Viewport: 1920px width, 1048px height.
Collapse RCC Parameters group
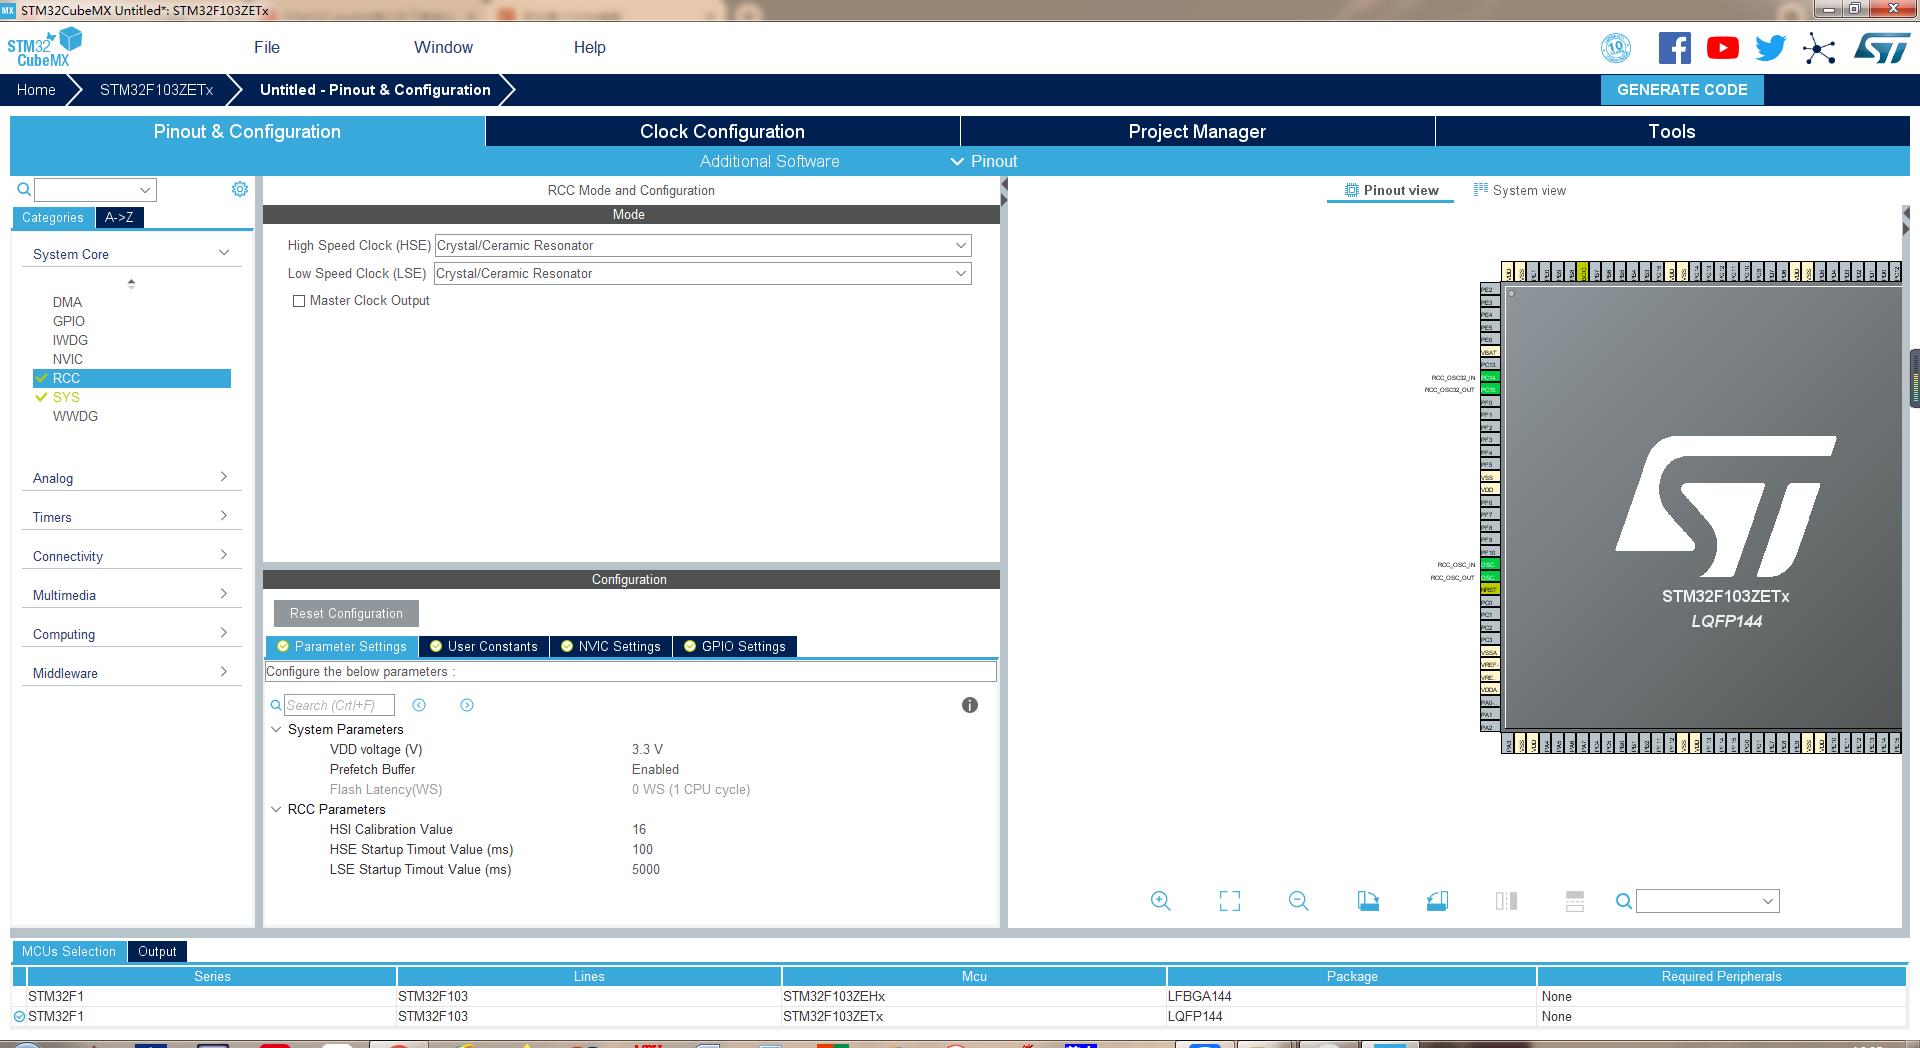(x=277, y=809)
